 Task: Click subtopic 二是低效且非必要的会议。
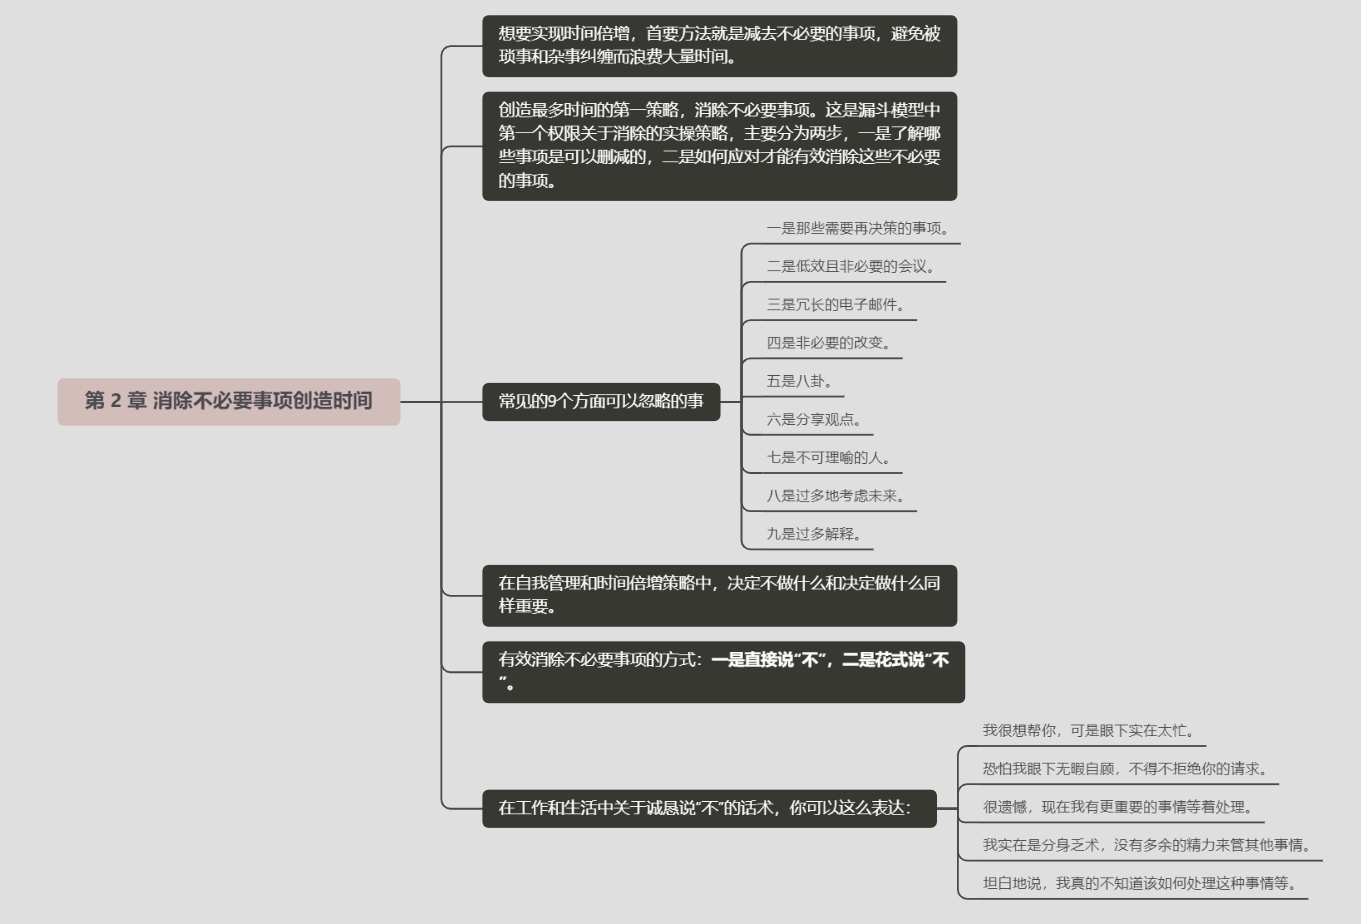tap(851, 266)
